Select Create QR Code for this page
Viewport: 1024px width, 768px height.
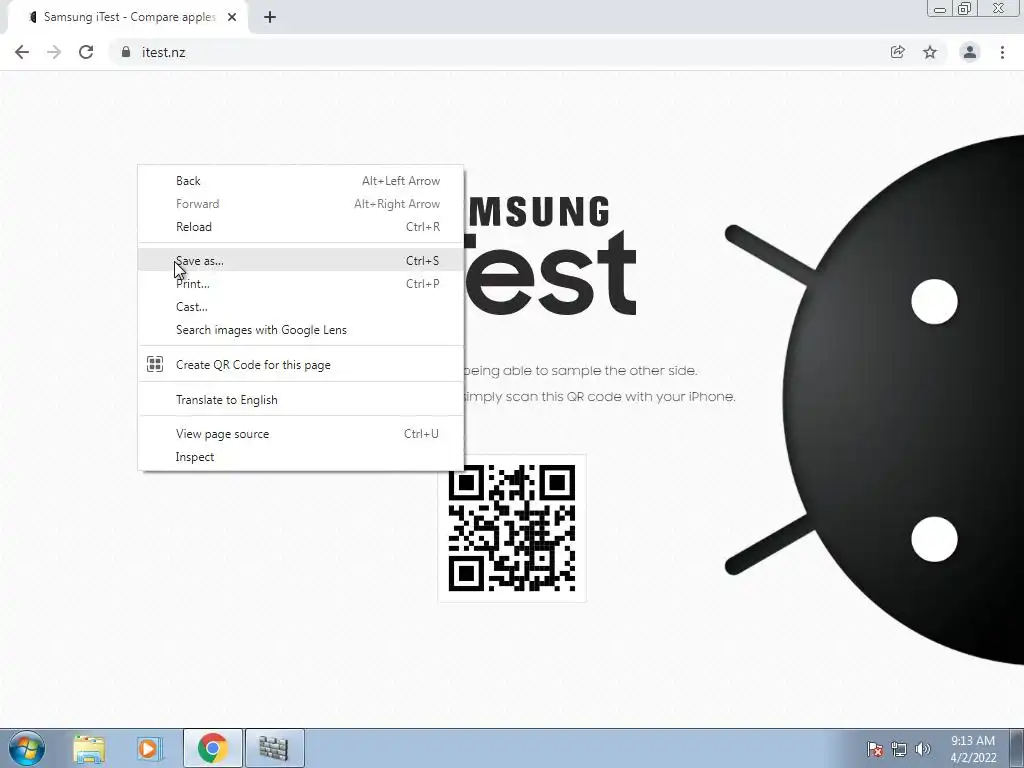301,364
